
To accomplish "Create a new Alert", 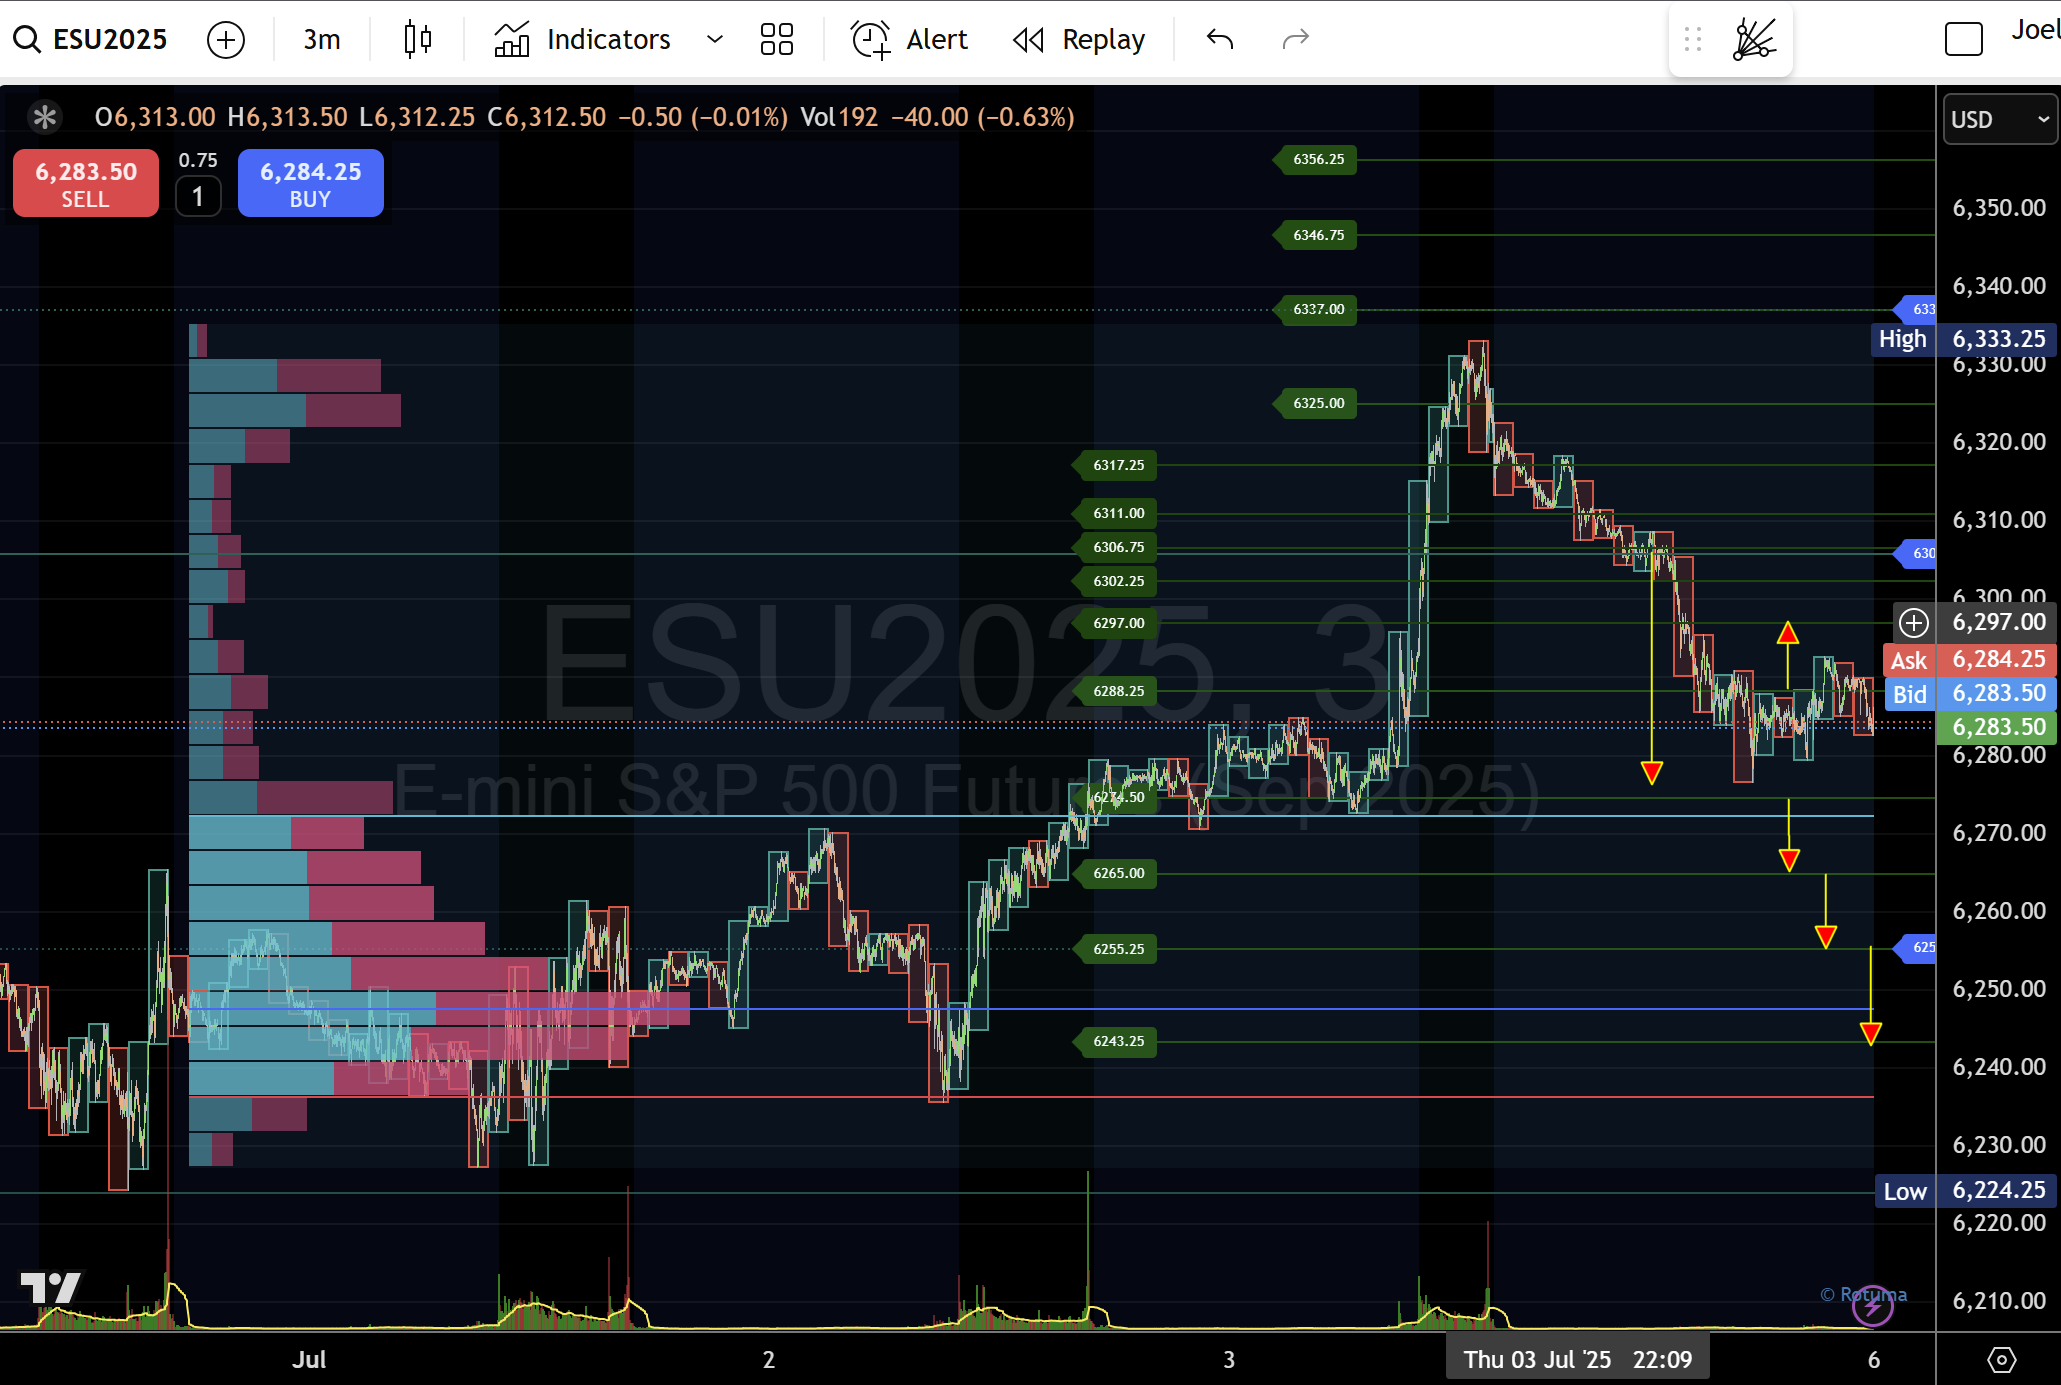I will click(909, 39).
